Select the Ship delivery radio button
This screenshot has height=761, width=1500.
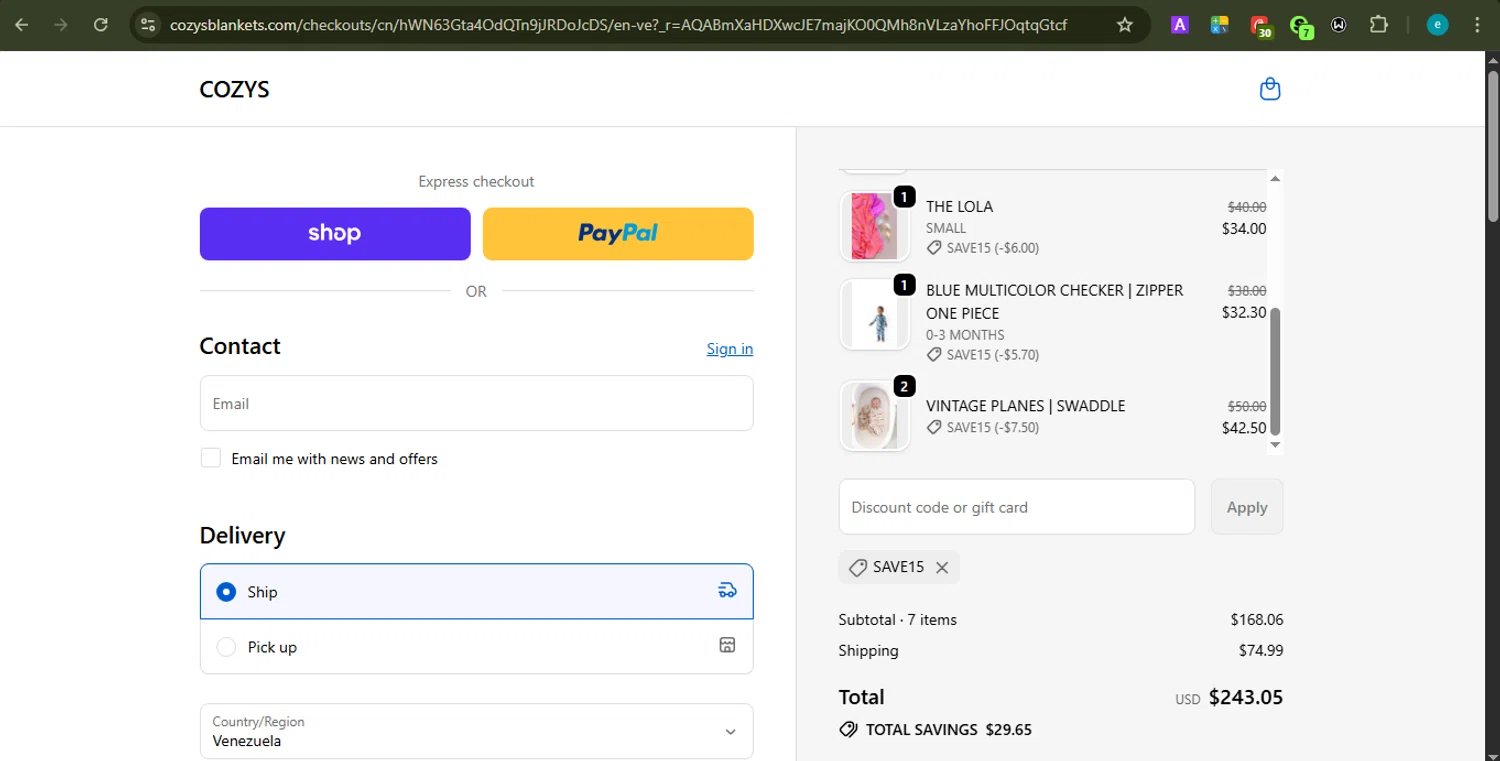click(x=226, y=592)
